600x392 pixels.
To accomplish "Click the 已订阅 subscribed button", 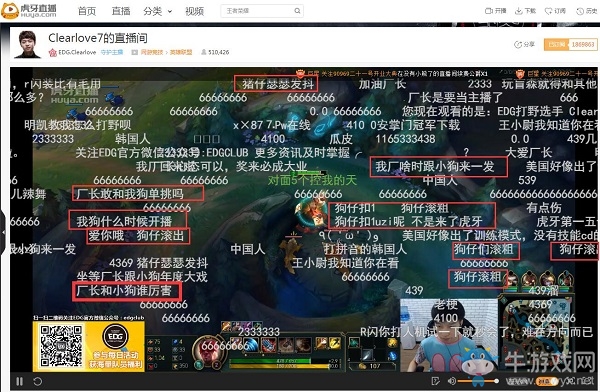I will click(557, 44).
